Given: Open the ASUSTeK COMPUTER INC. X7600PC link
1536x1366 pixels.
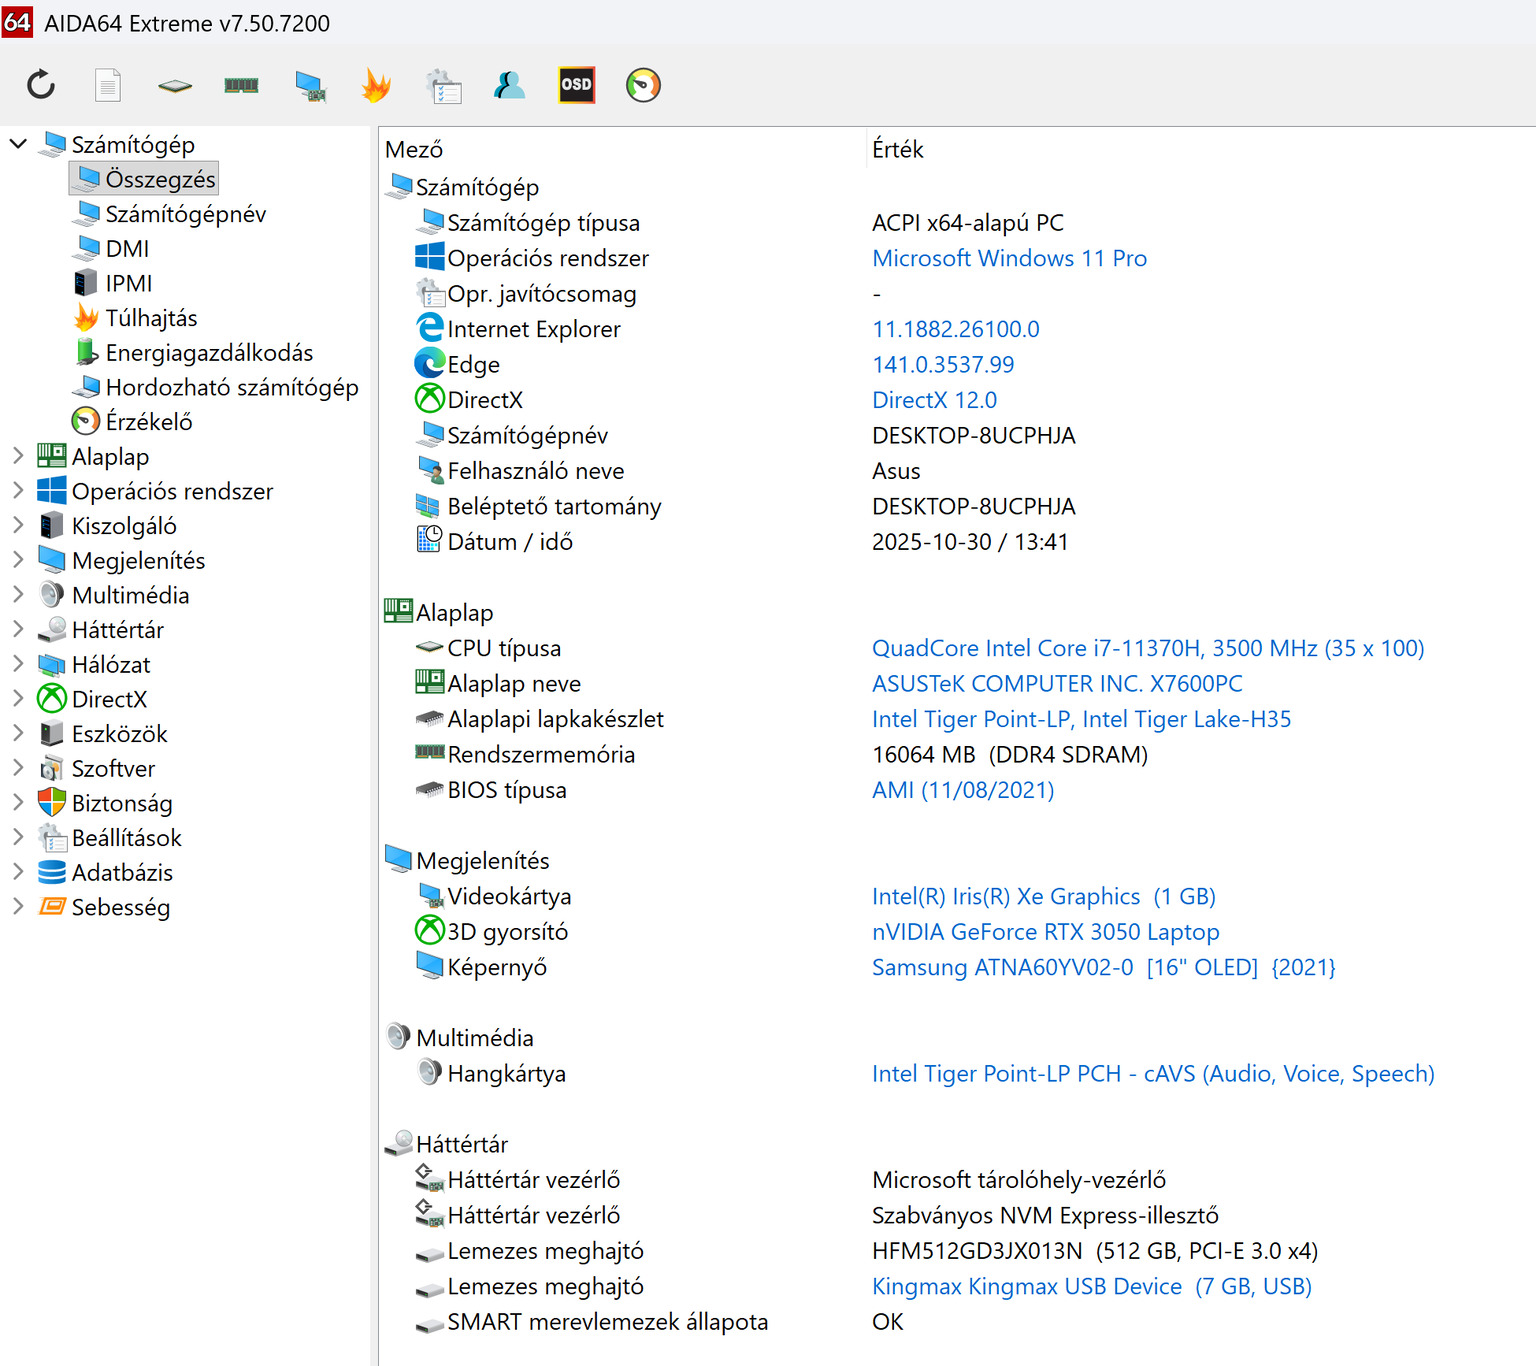Looking at the screenshot, I should [1057, 683].
